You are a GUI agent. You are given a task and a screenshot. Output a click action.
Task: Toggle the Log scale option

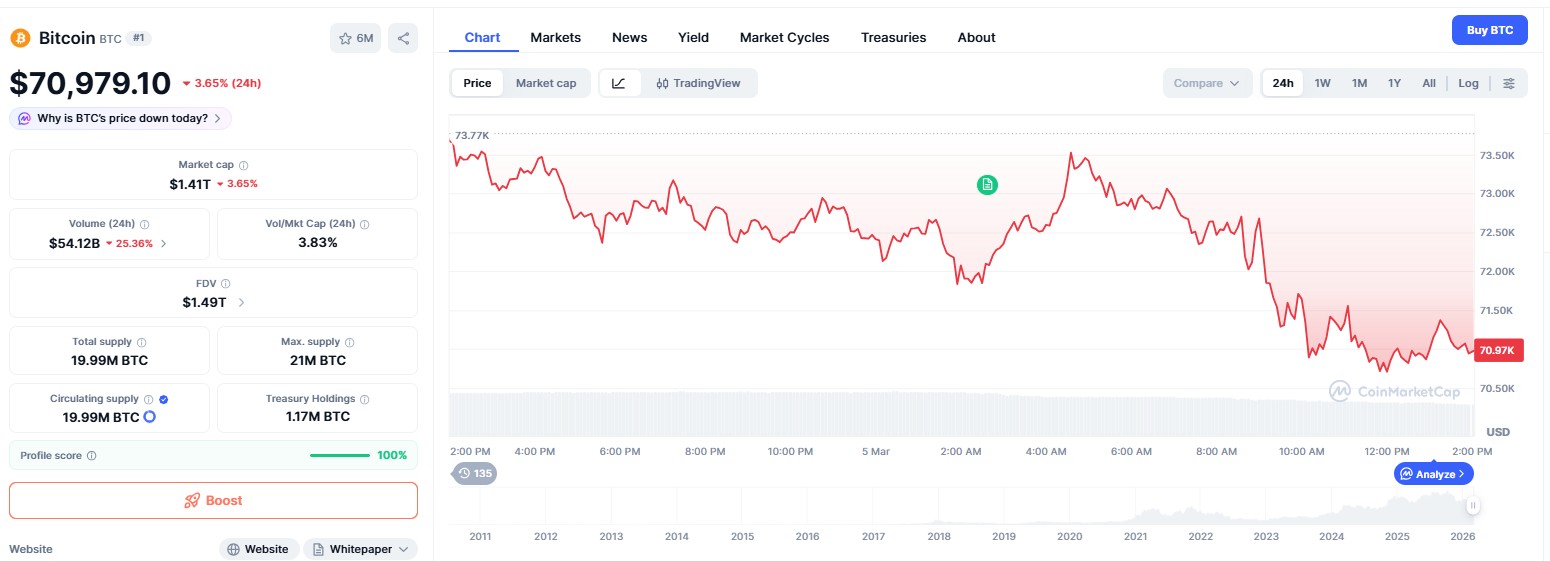click(1468, 83)
